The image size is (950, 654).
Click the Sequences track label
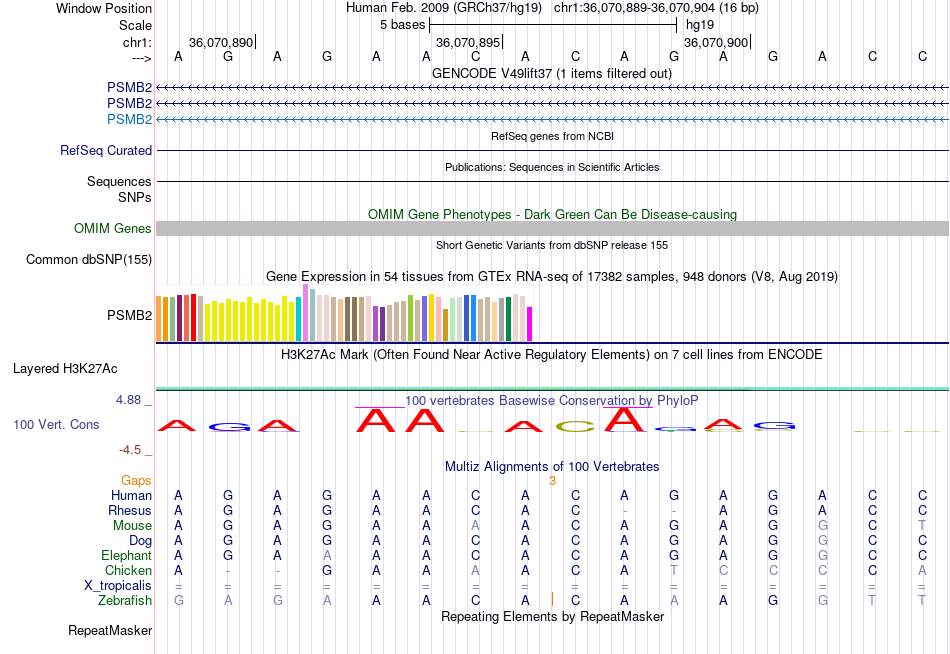tap(119, 181)
